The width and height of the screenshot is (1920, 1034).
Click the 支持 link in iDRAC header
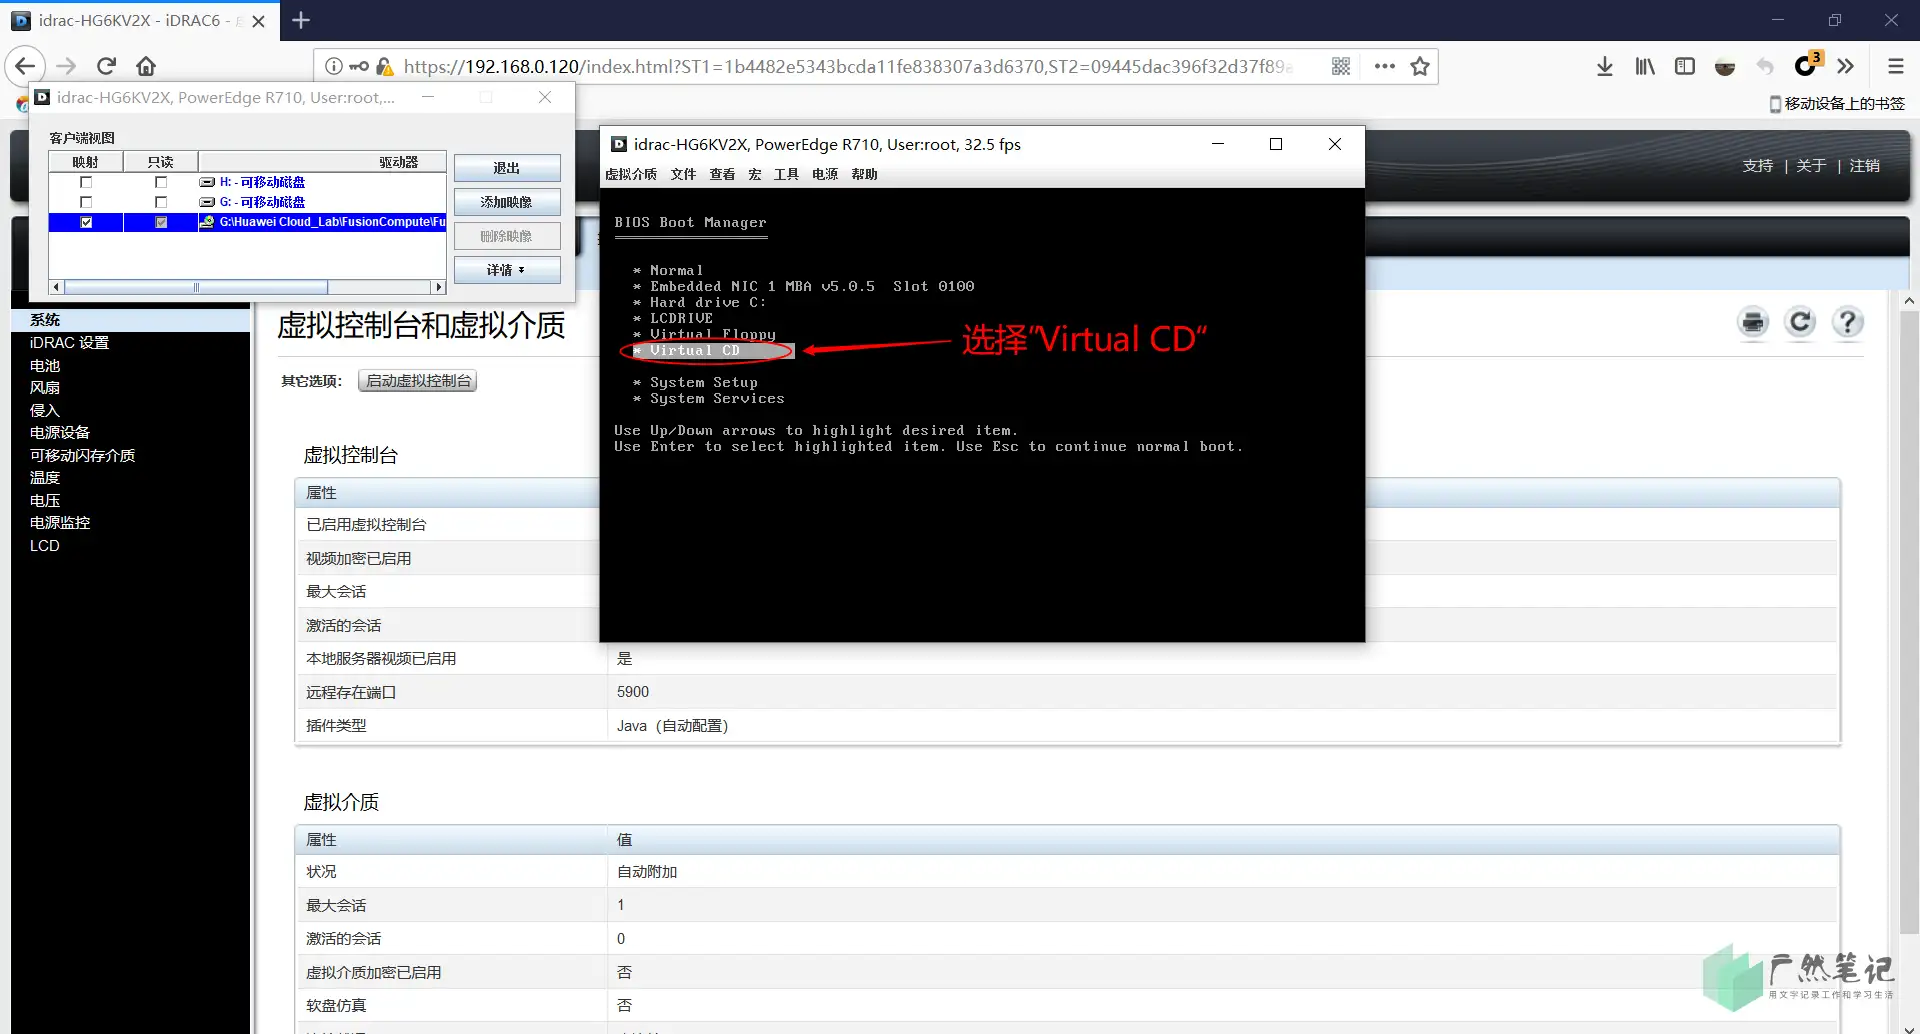(1757, 166)
